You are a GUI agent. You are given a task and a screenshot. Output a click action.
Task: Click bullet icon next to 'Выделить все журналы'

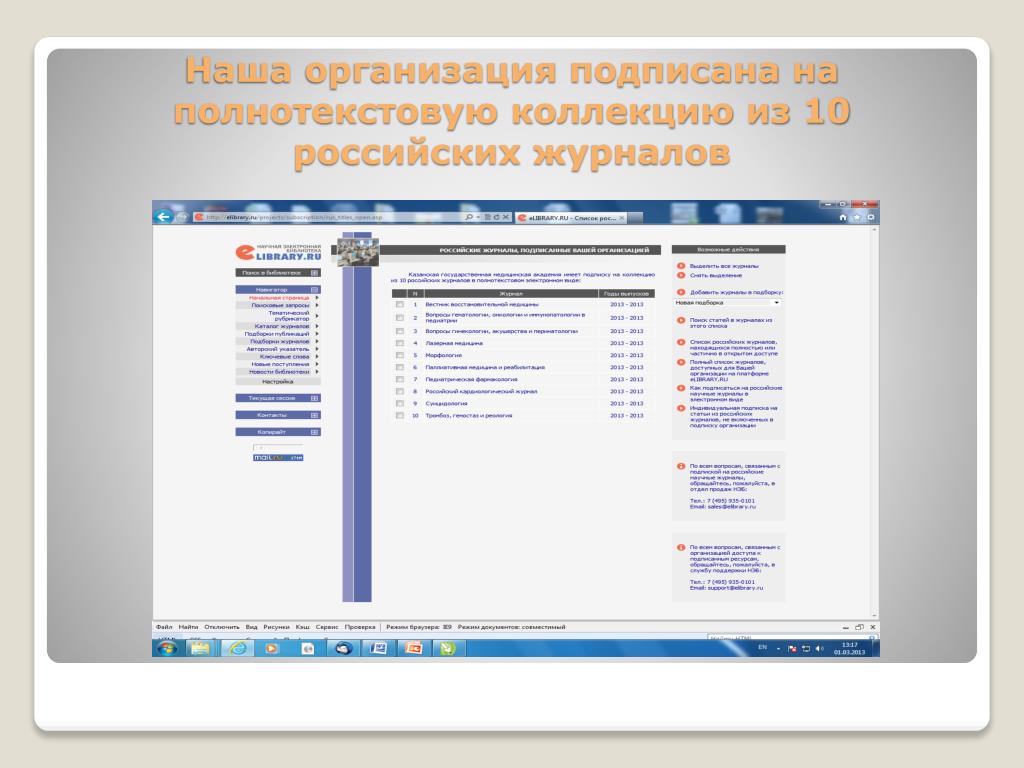[681, 266]
